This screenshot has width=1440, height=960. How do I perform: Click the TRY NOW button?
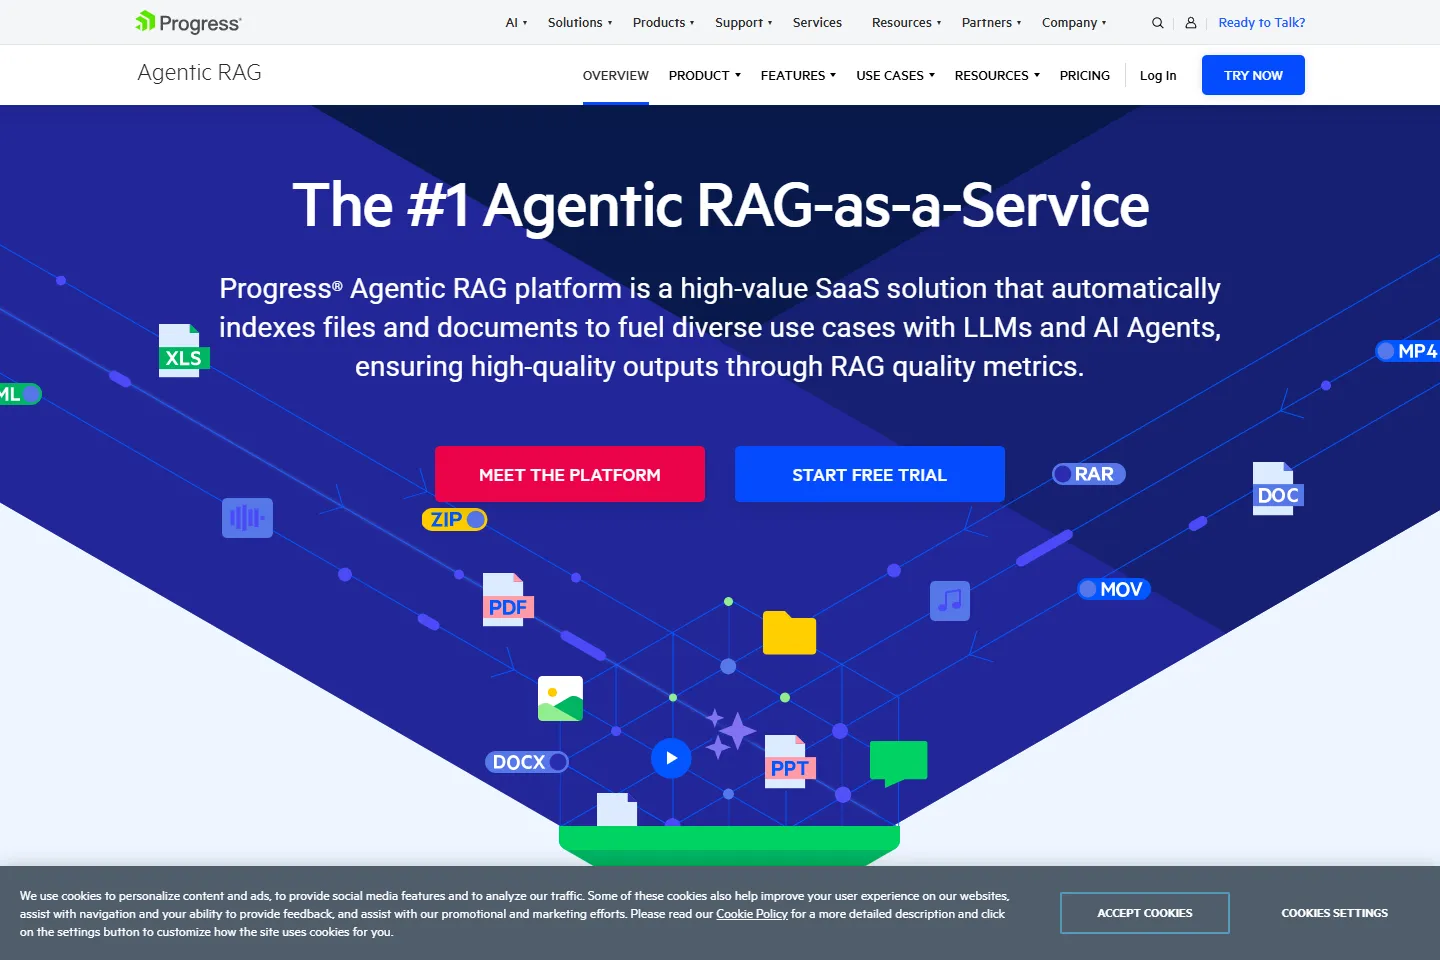[1253, 75]
